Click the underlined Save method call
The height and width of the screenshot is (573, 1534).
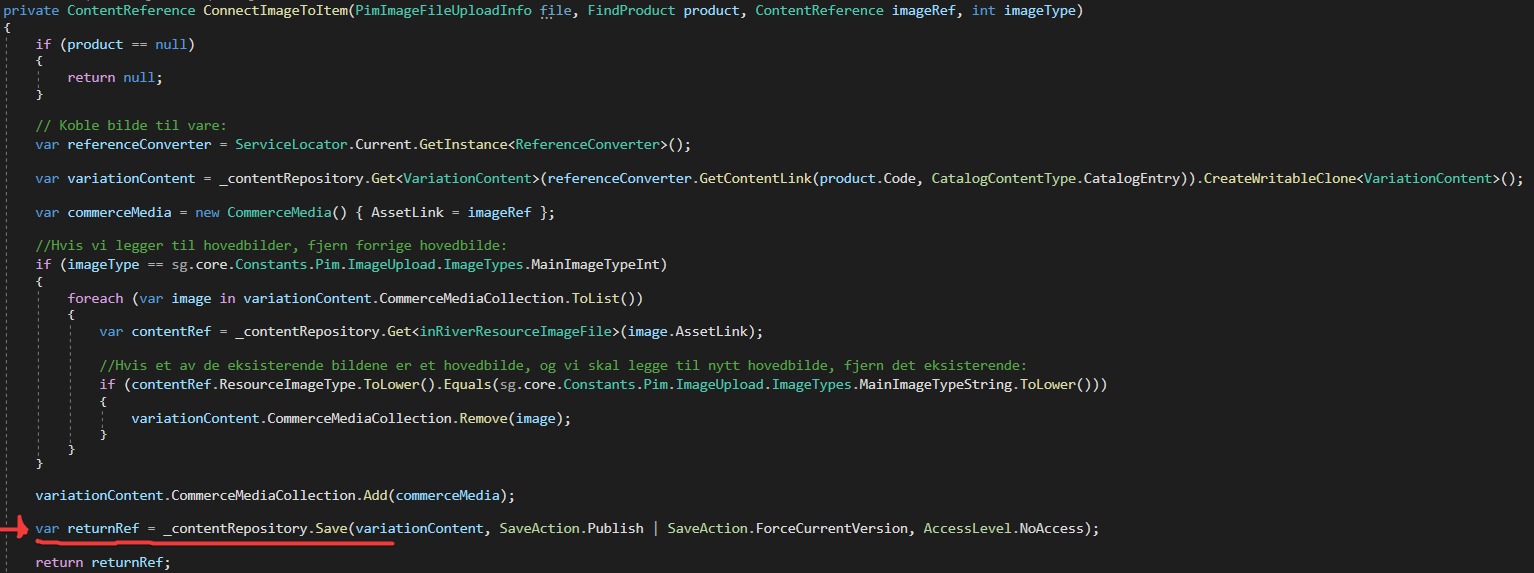point(330,528)
